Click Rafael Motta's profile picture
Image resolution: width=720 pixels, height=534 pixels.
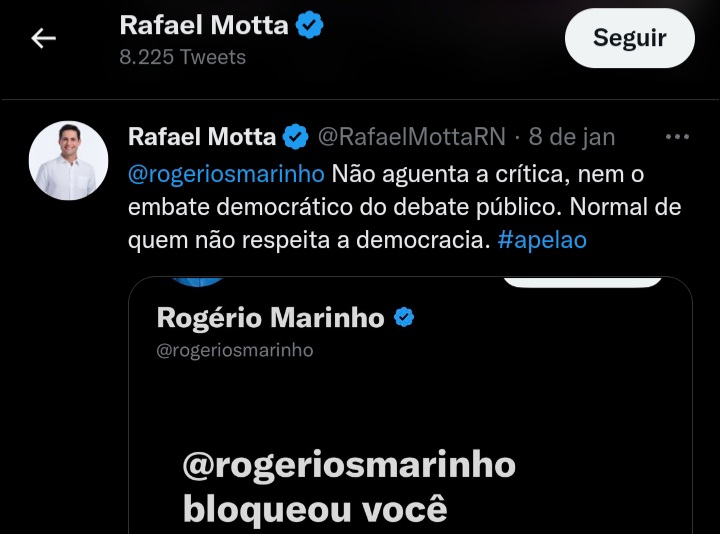coord(68,160)
